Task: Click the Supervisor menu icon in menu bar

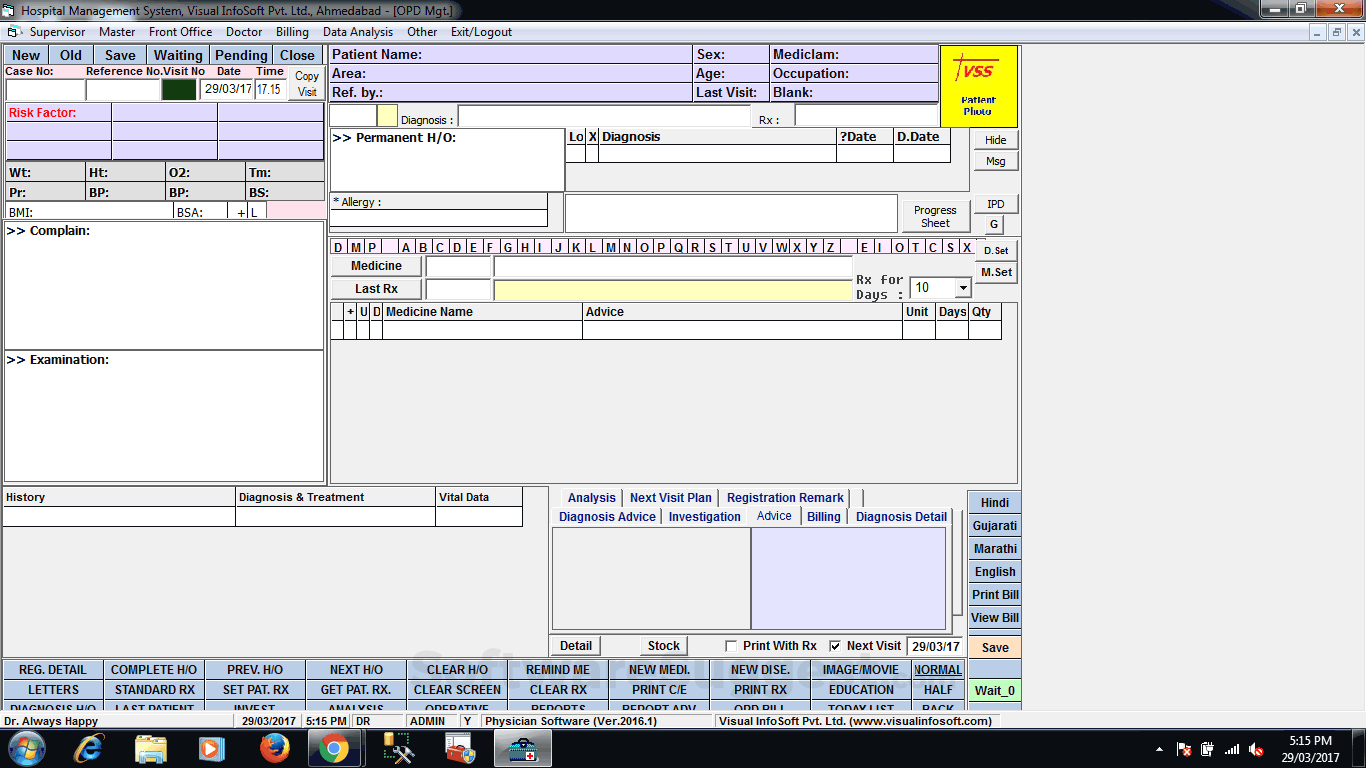Action: (14, 32)
